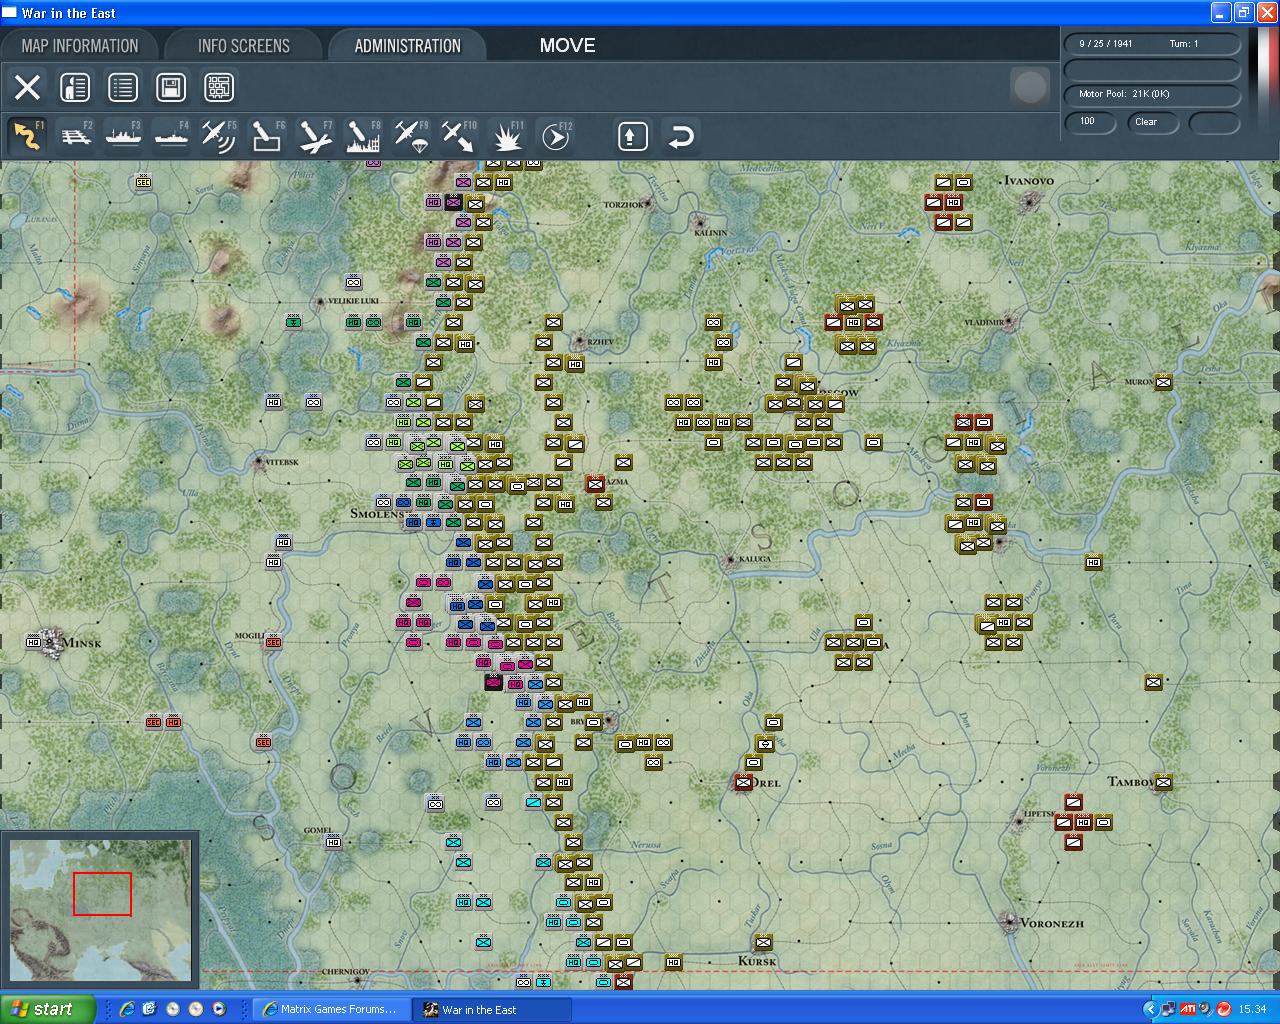Click the city of Voronezh on map
The width and height of the screenshot is (1280, 1024).
click(1011, 923)
